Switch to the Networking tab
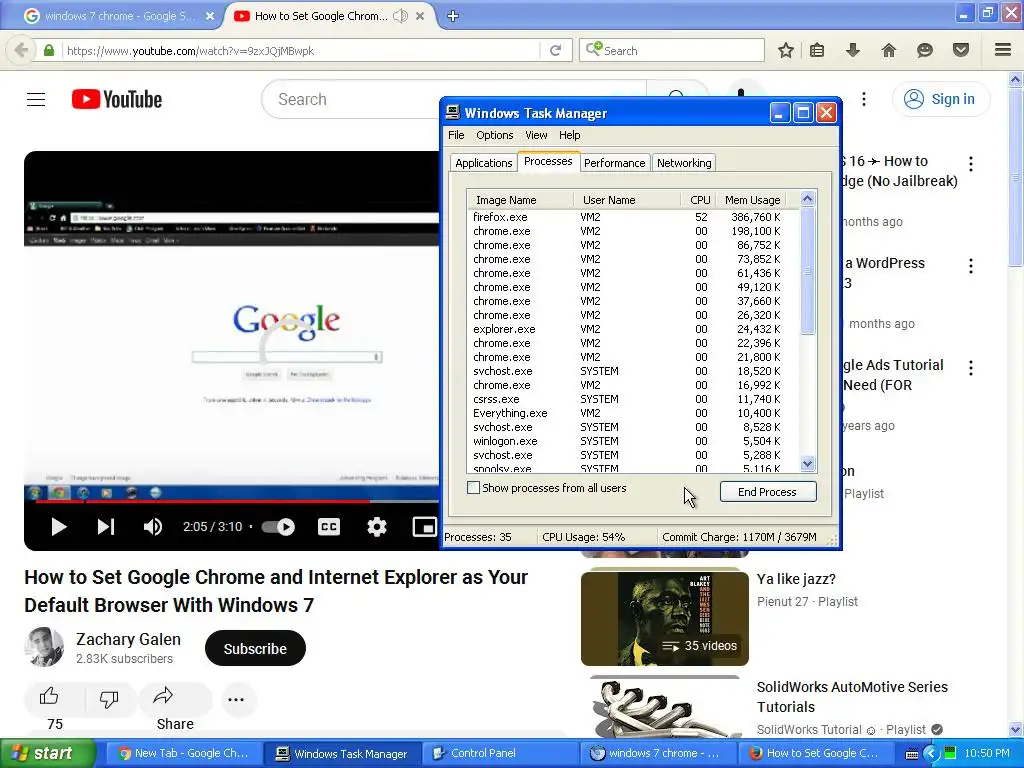1024x768 pixels. pyautogui.click(x=684, y=163)
